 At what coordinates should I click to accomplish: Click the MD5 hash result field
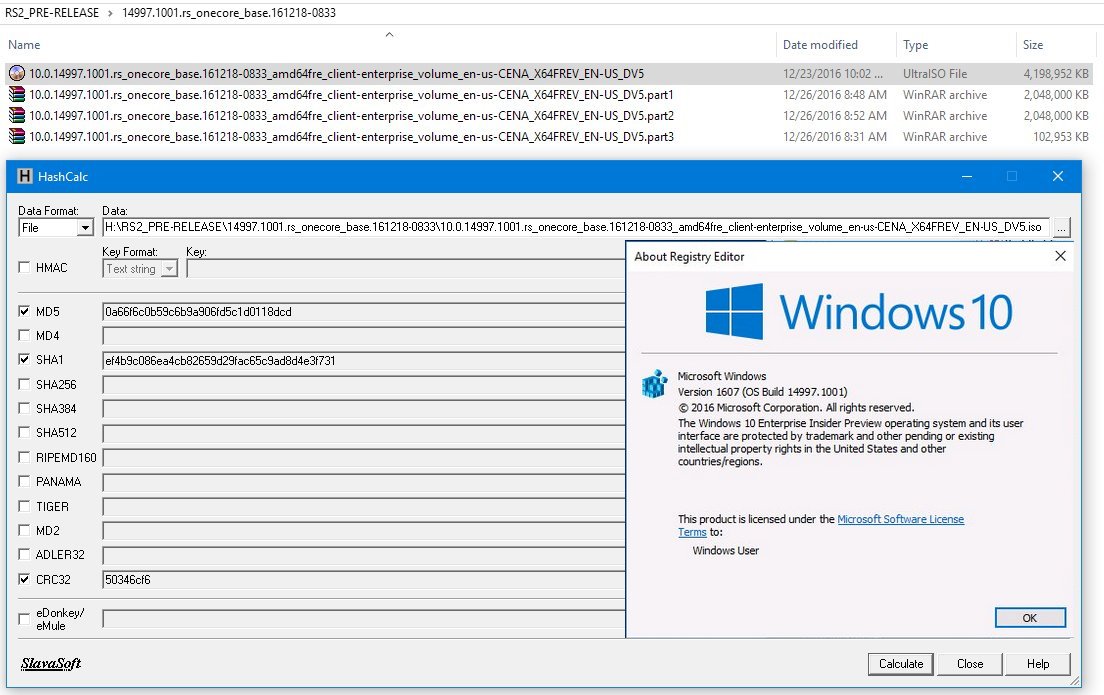pos(363,312)
